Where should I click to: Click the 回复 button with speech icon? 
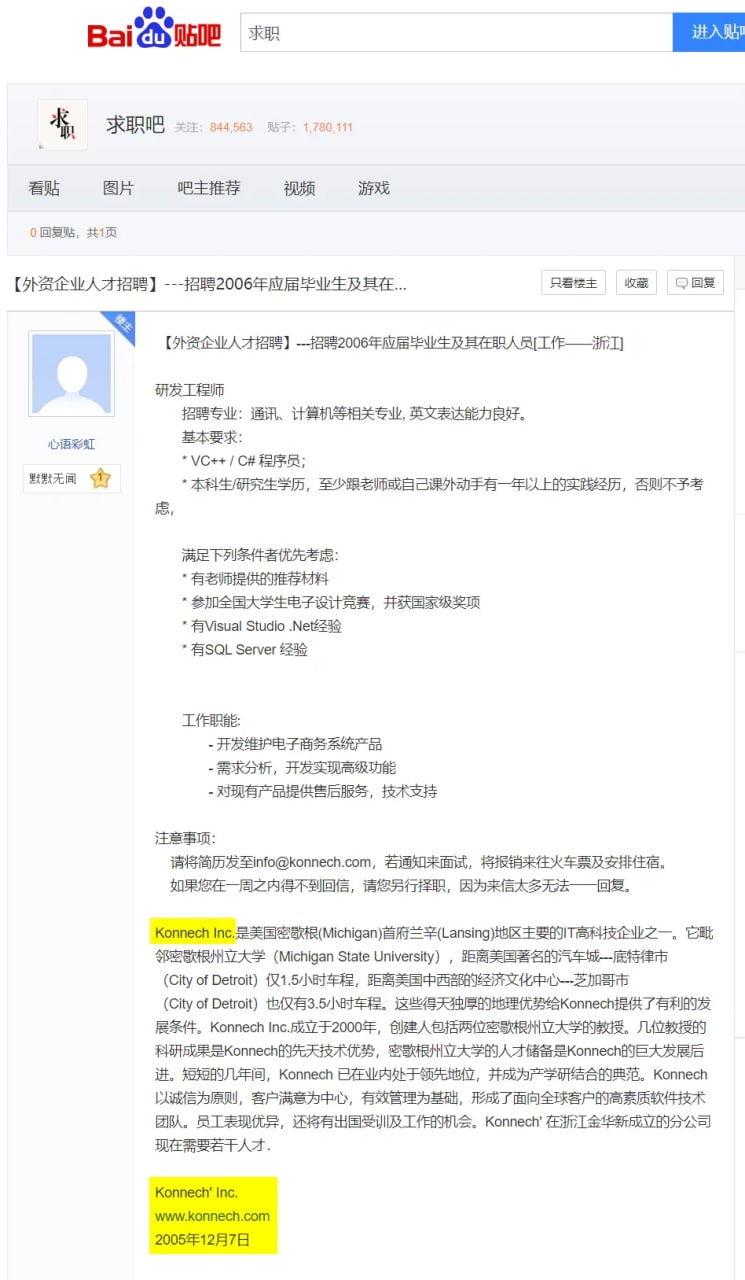pyautogui.click(x=695, y=283)
